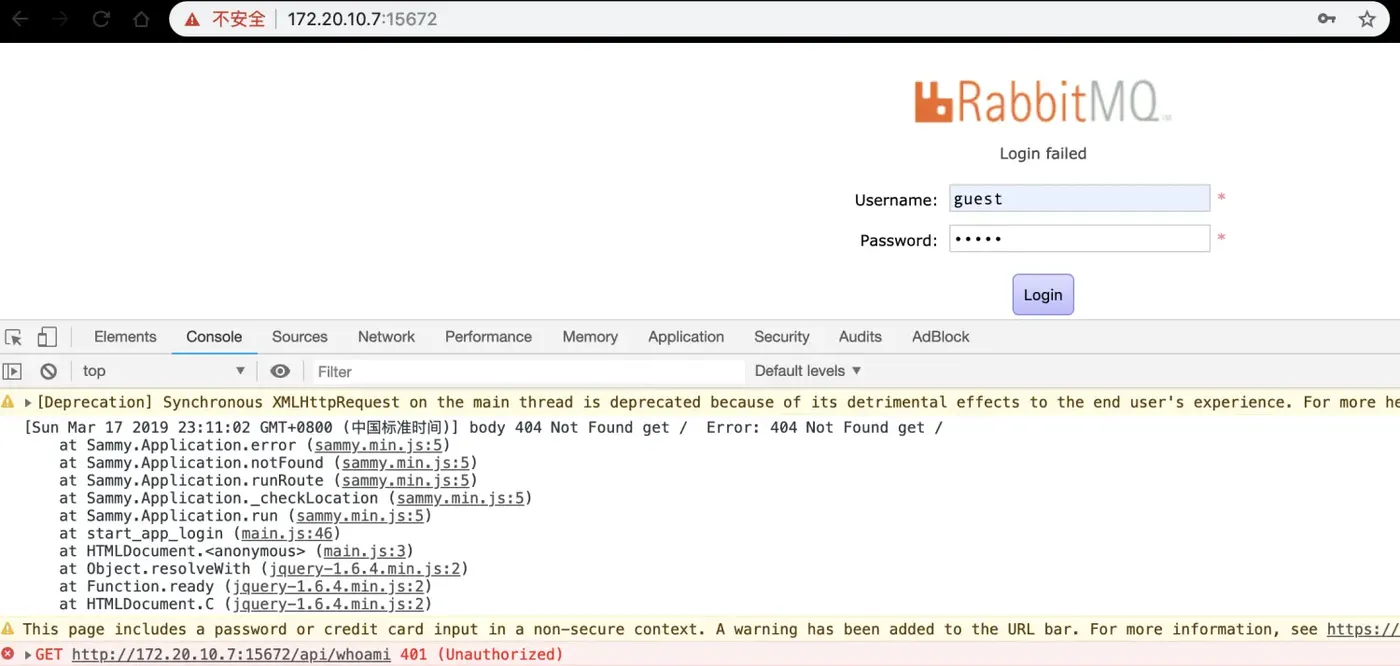Reload the page with the refresh icon

[101, 19]
